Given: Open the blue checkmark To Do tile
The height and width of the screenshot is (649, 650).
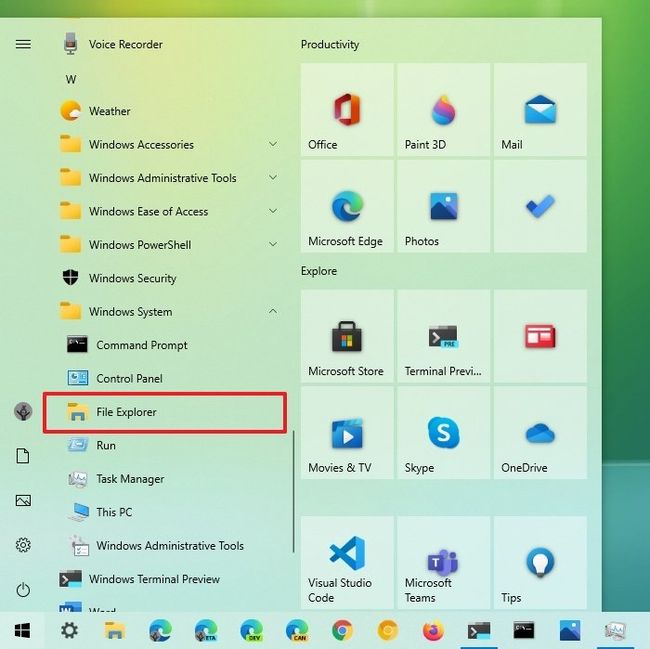Looking at the screenshot, I should 540,206.
